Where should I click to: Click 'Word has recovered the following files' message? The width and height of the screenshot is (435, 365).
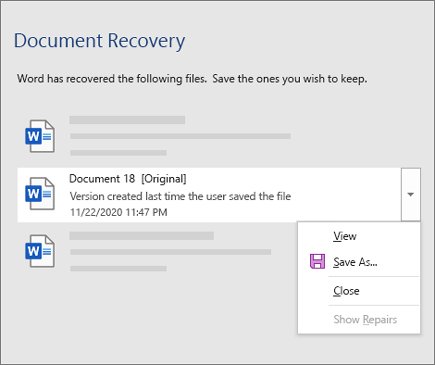point(192,79)
